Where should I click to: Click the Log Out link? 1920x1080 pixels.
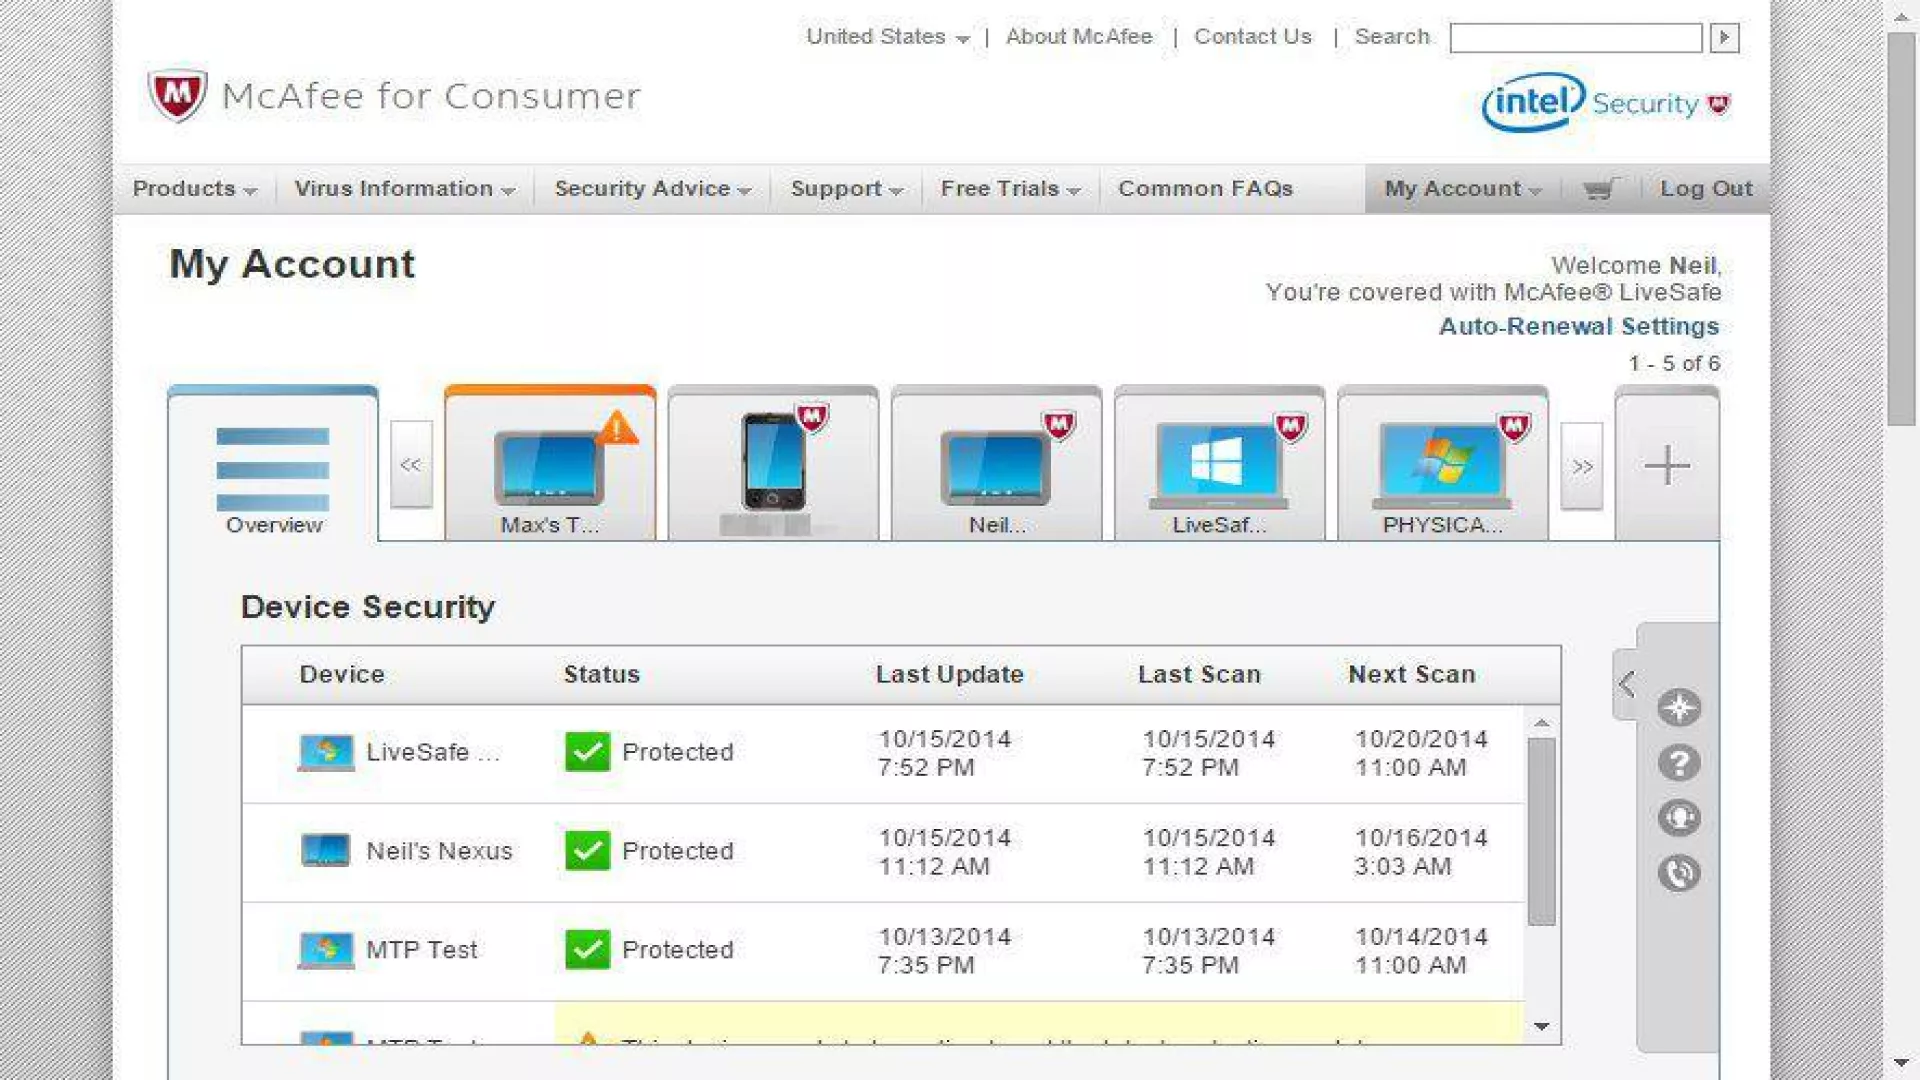[1705, 189]
